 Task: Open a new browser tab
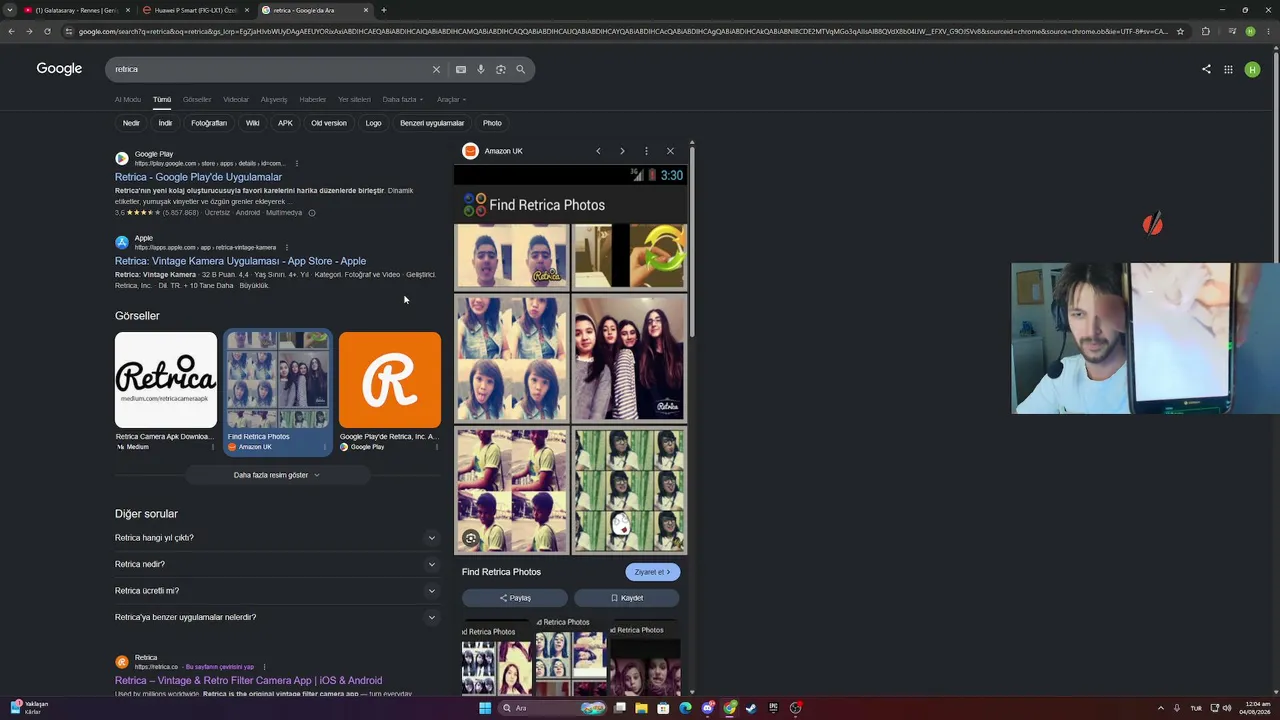point(384,10)
